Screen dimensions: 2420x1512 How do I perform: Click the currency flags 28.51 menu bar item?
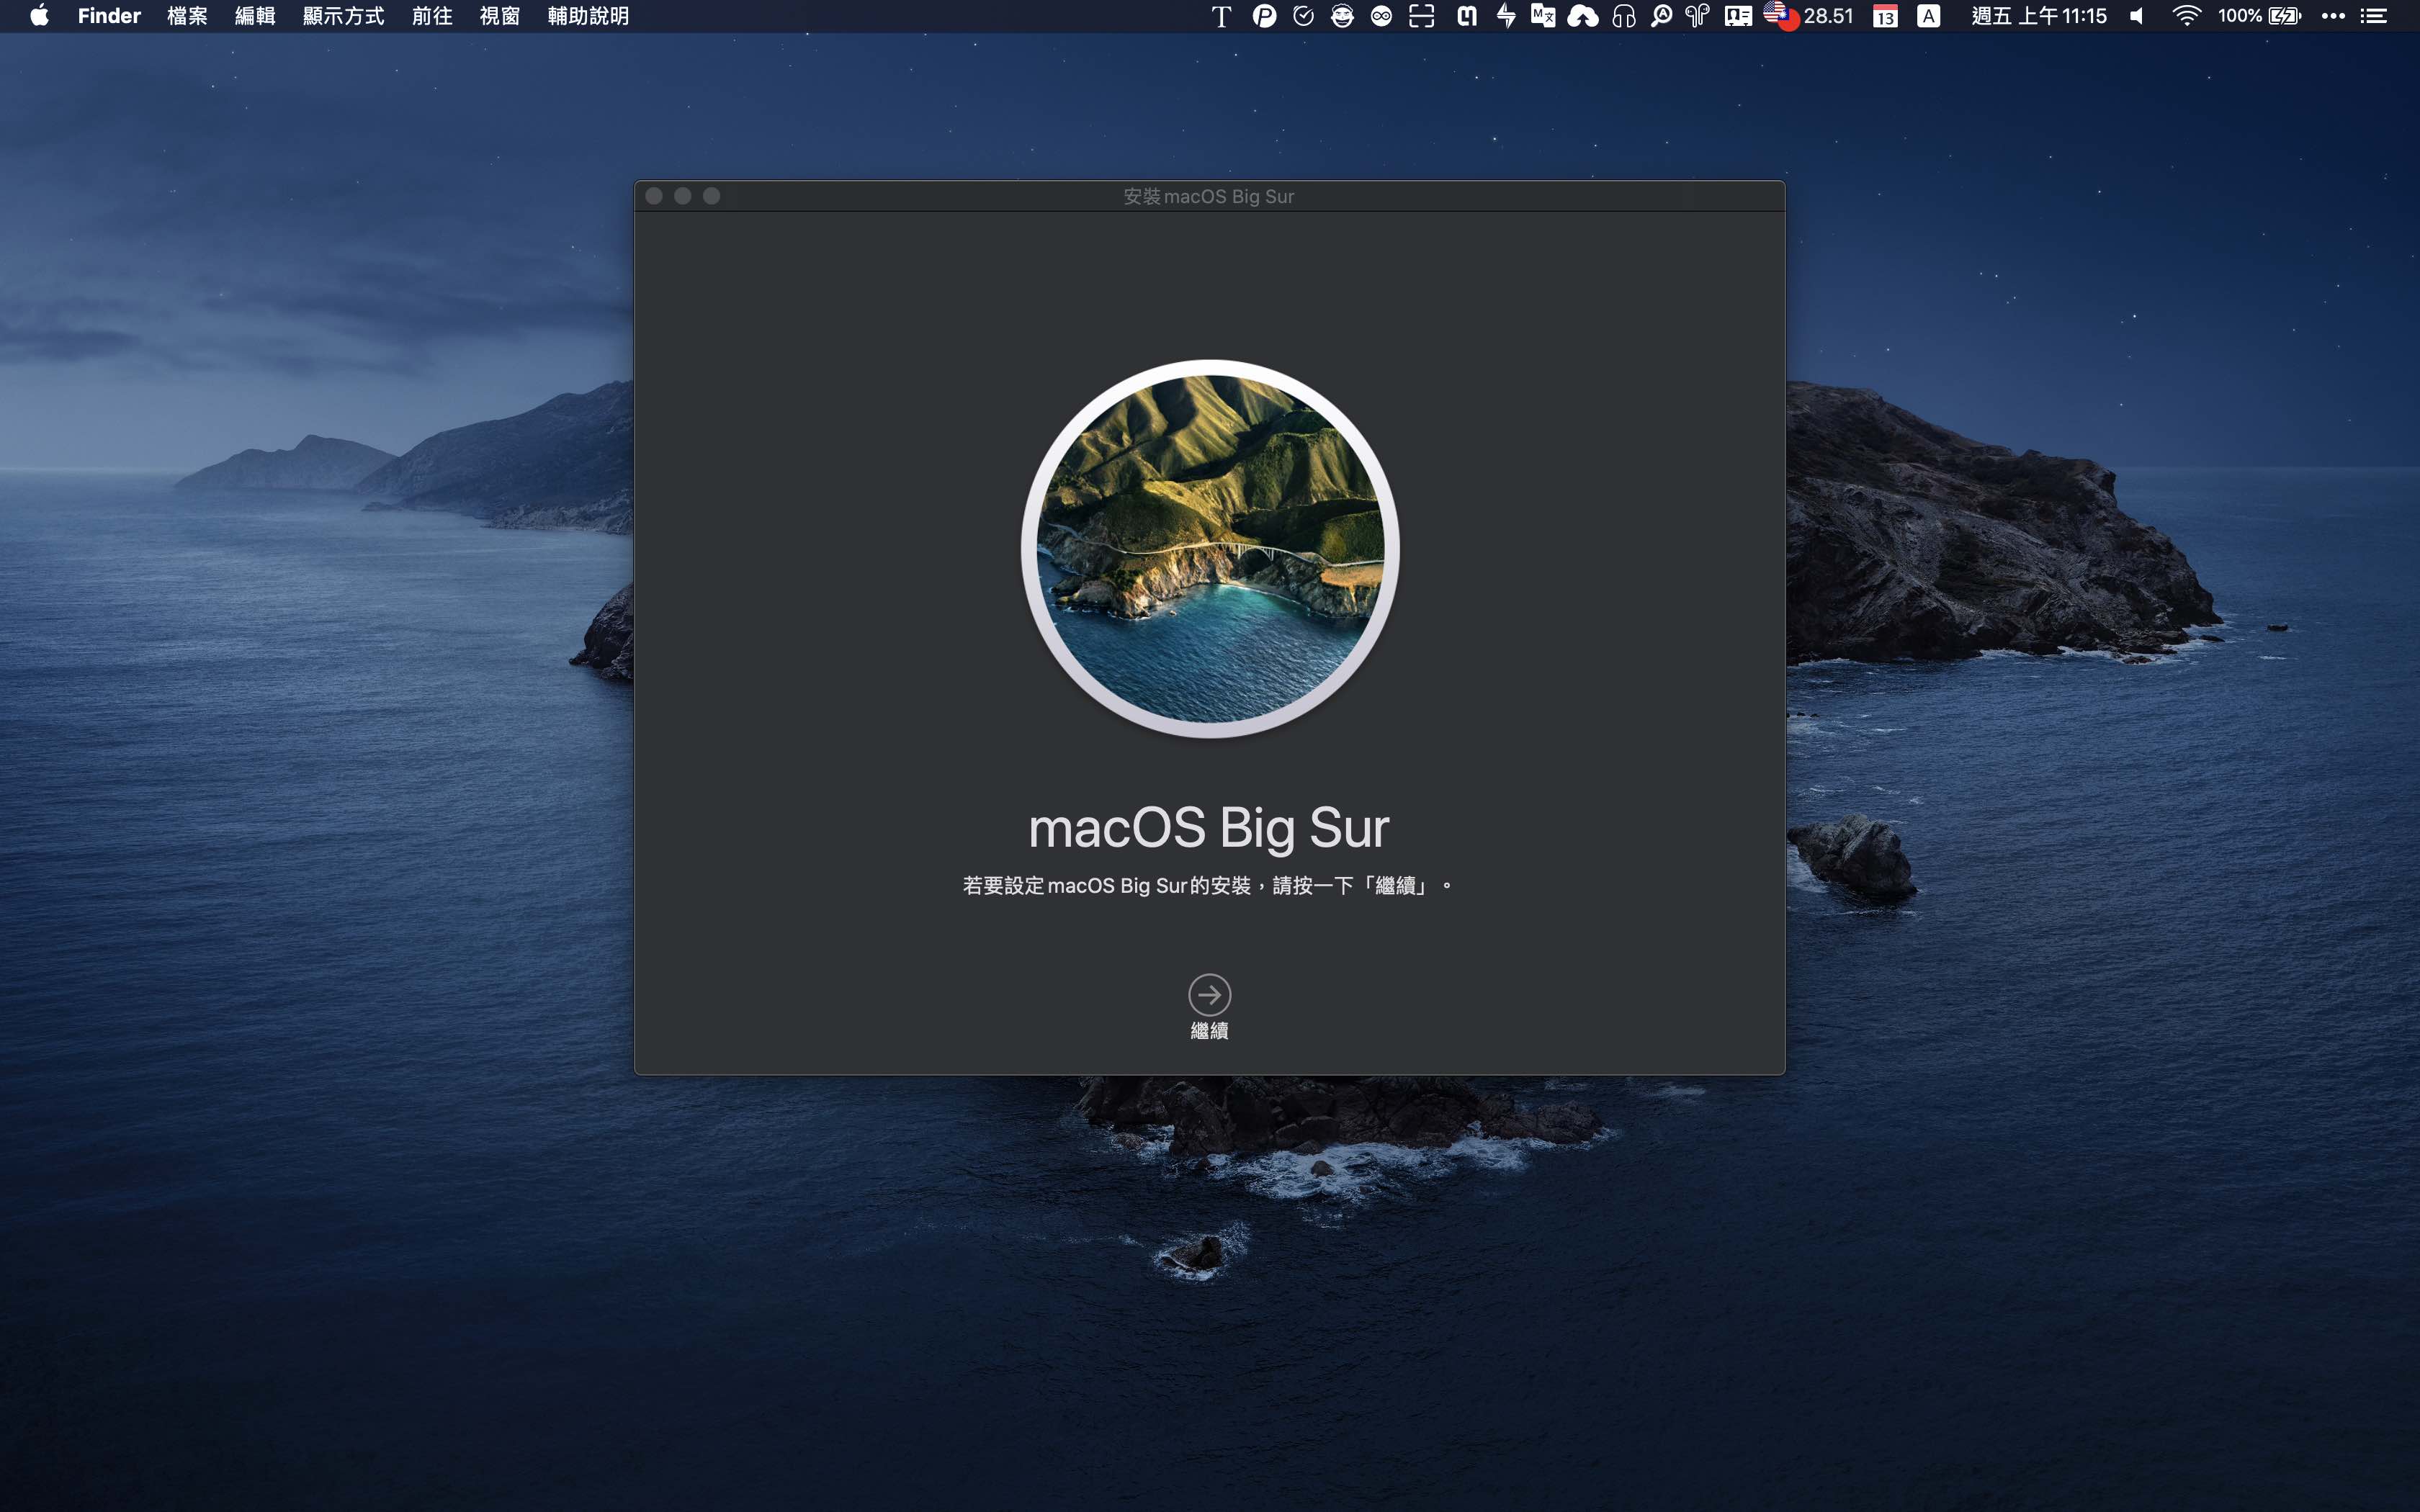1809,16
